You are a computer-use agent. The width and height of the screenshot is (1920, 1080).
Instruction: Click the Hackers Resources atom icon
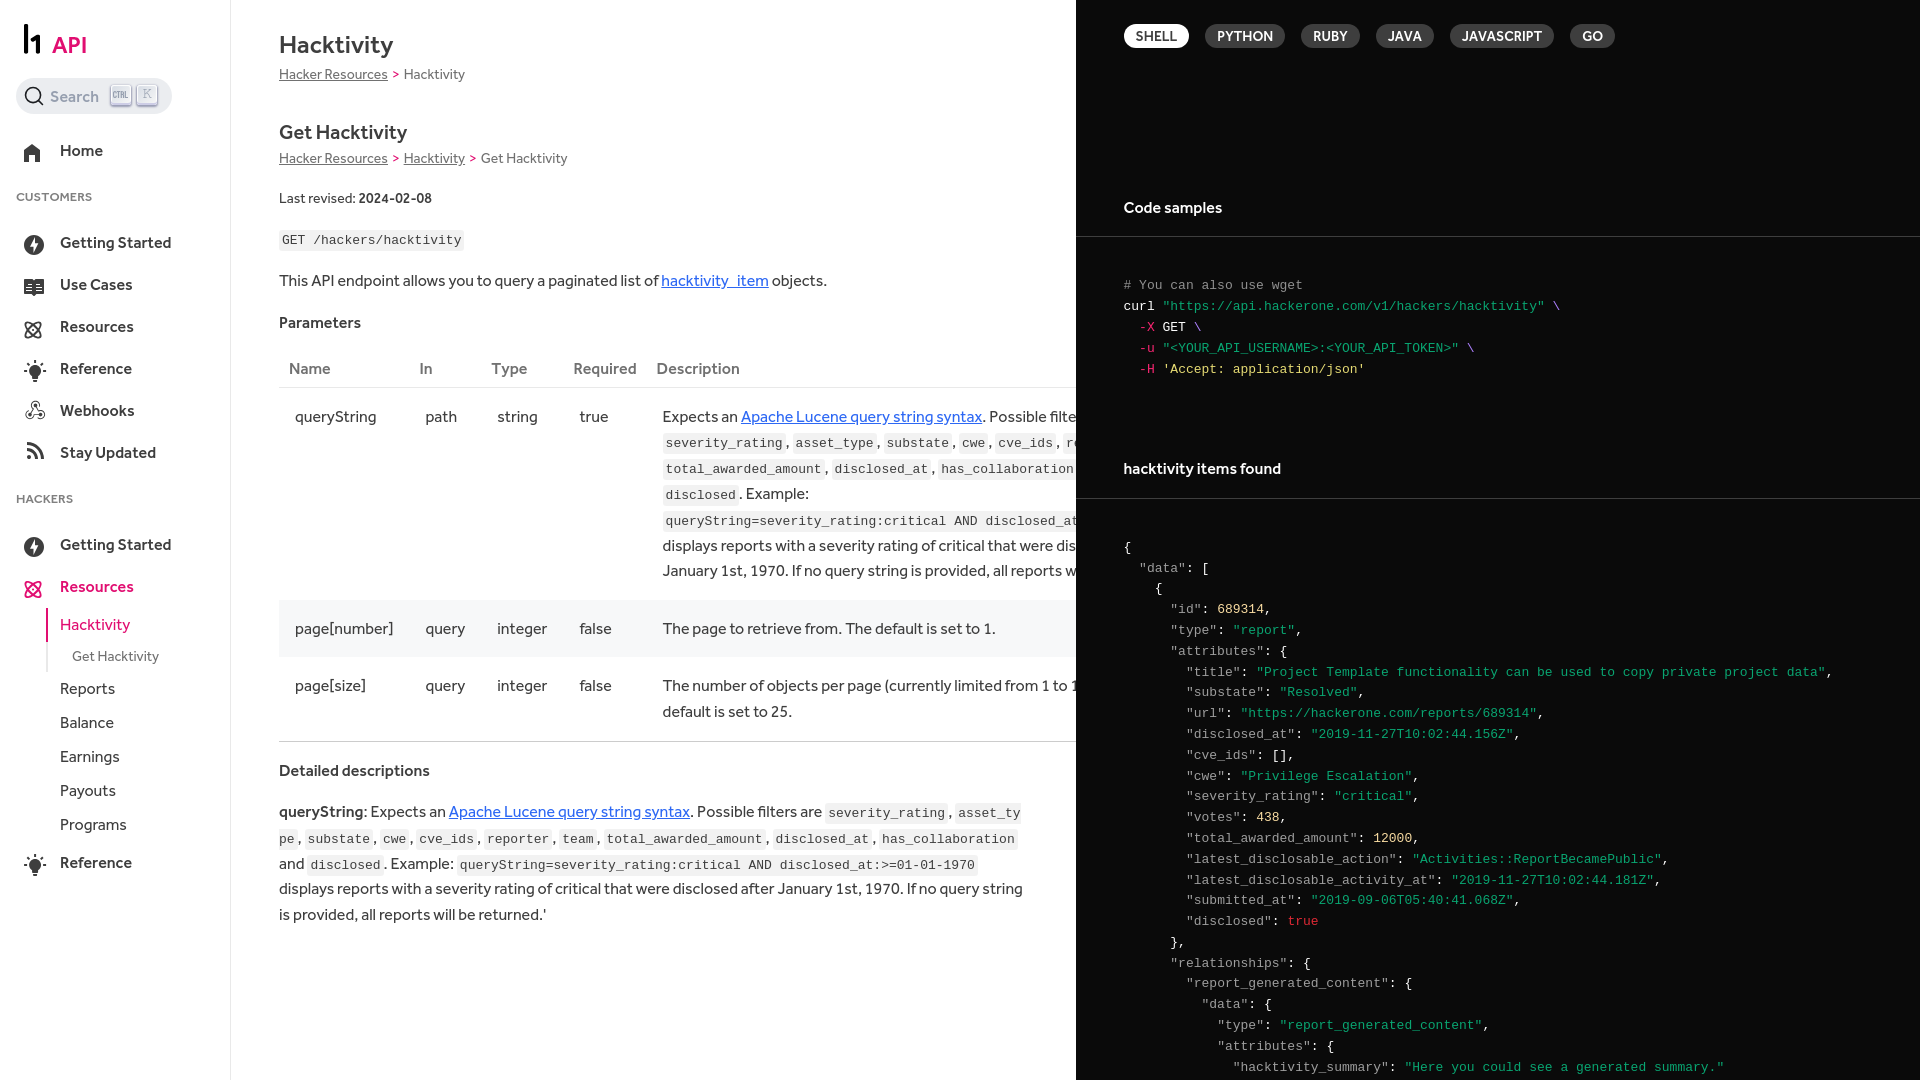click(33, 589)
